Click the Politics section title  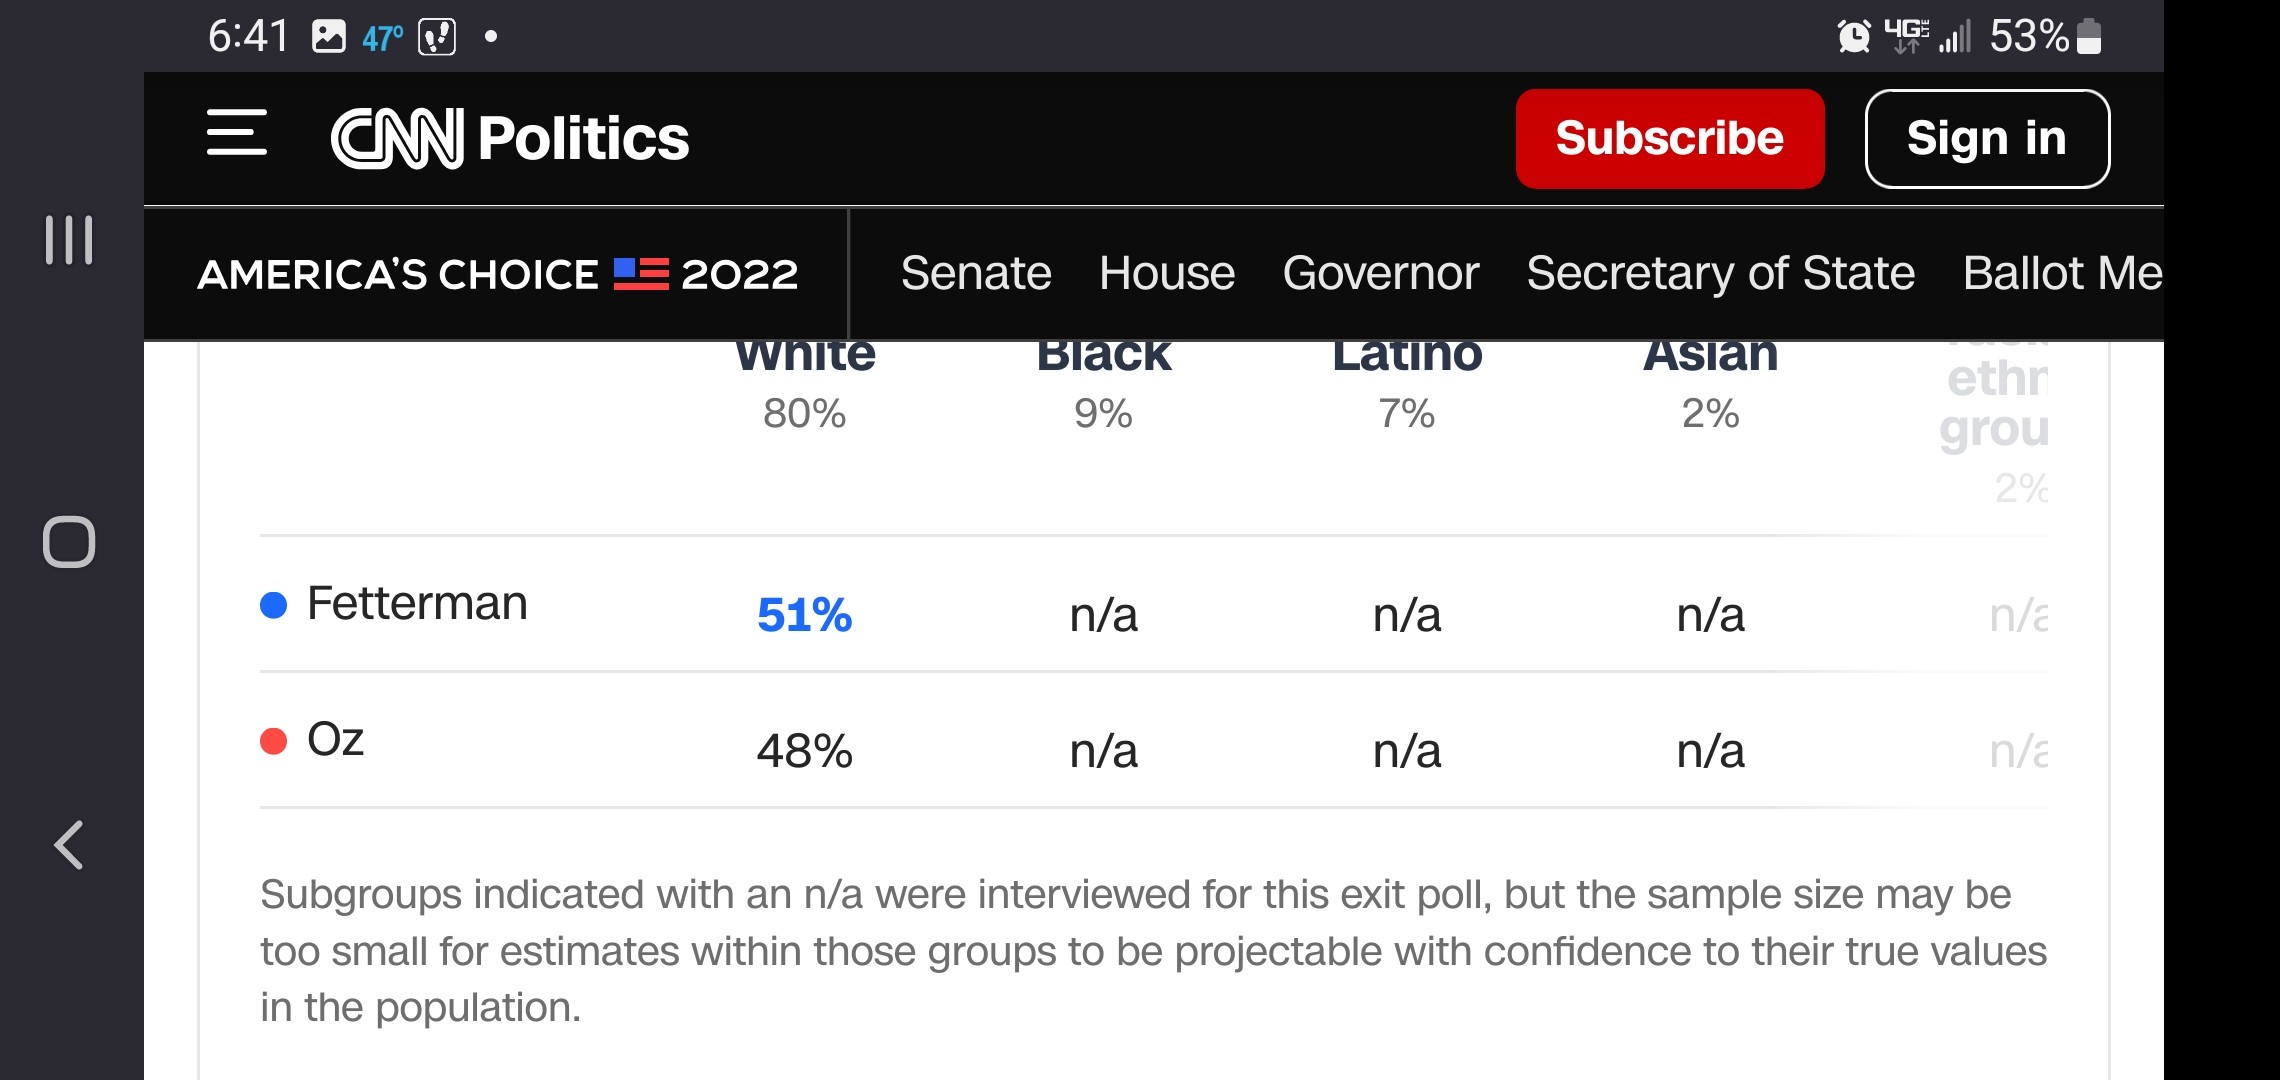(583, 138)
